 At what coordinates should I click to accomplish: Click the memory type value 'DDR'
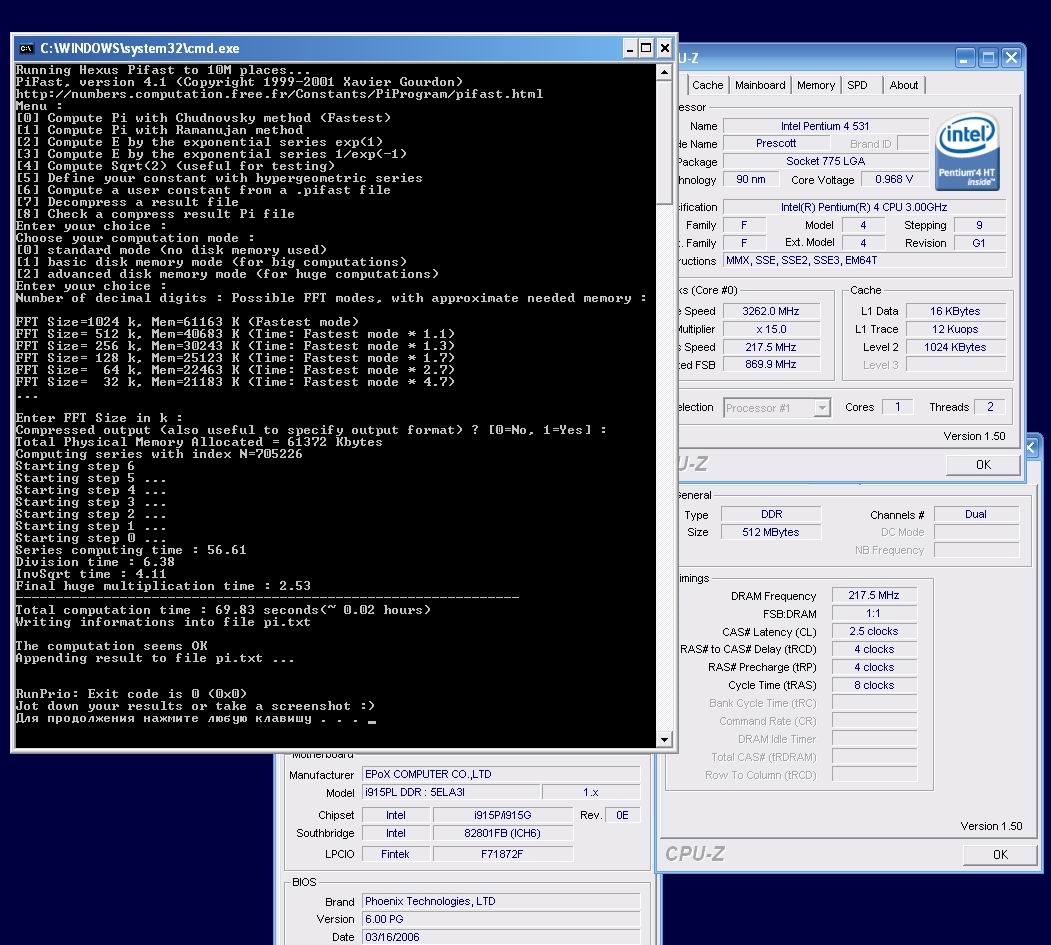[x=771, y=514]
